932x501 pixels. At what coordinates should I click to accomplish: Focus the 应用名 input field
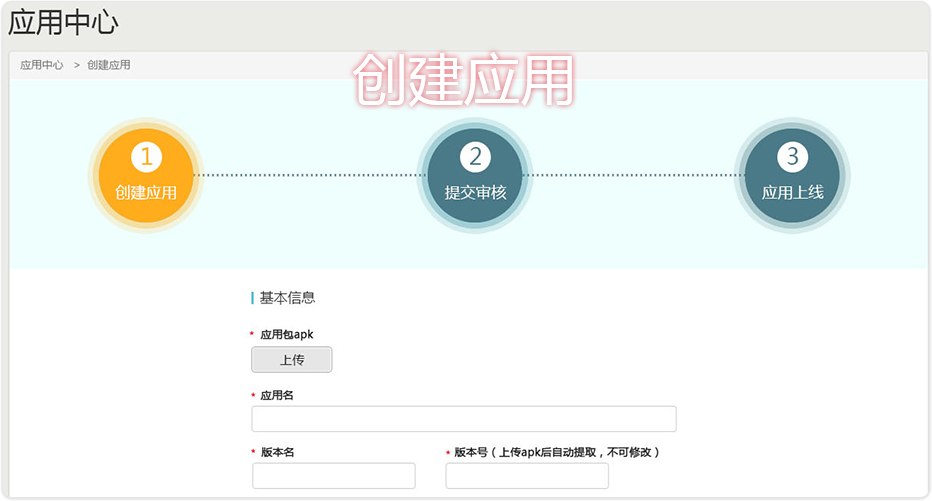click(x=464, y=419)
